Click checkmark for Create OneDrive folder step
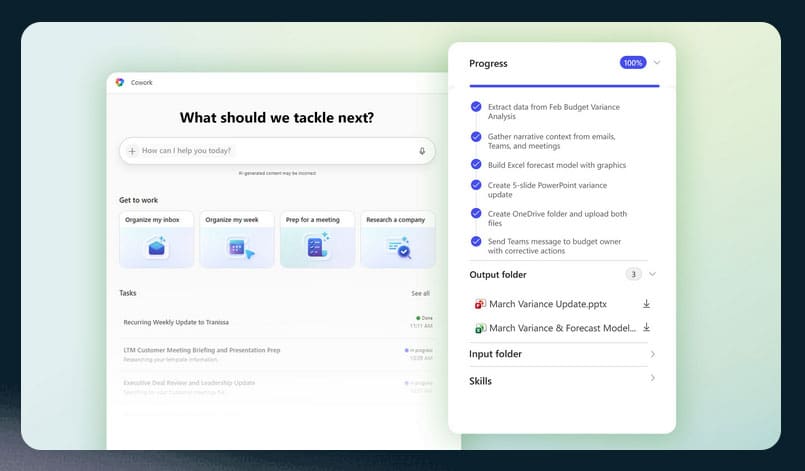805x471 pixels. [x=476, y=213]
